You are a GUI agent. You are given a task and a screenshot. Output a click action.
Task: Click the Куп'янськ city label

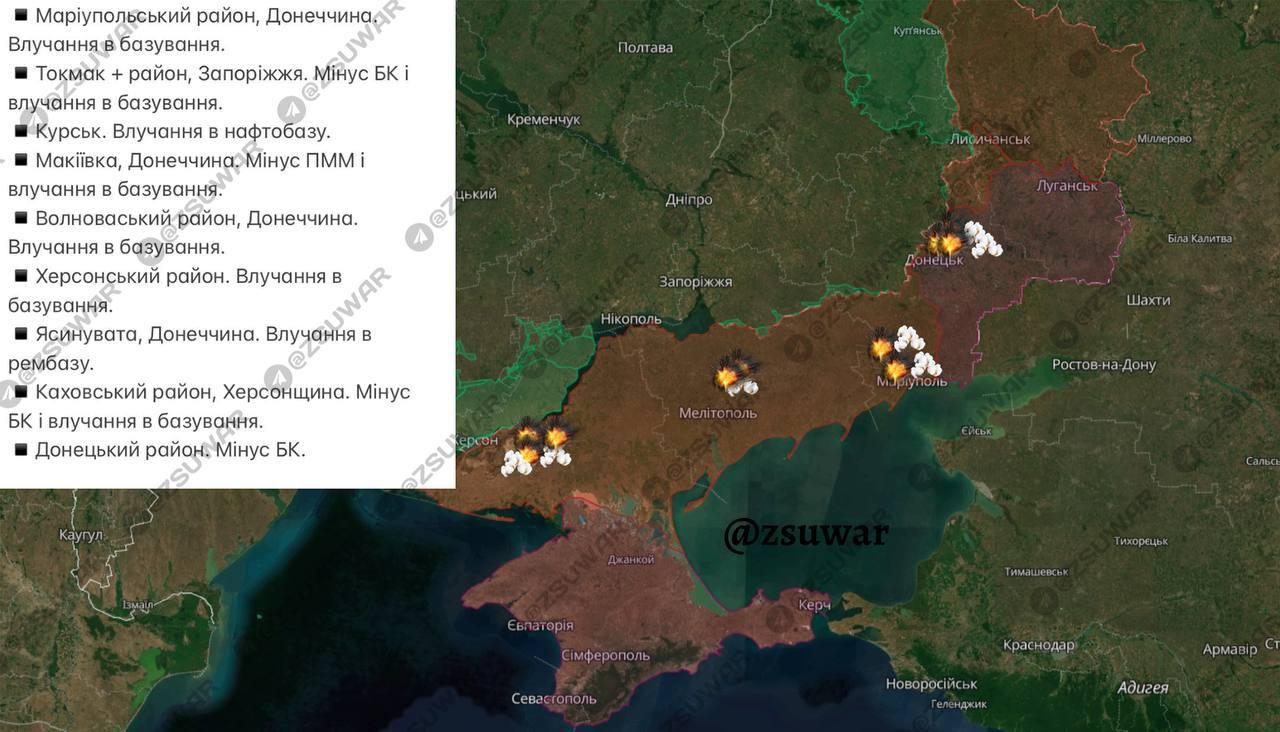[918, 30]
